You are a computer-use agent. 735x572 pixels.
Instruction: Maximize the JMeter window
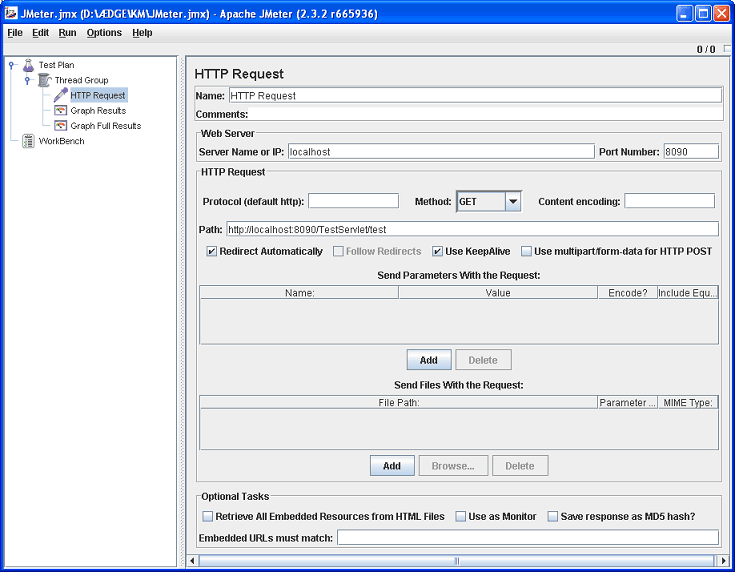[703, 14]
